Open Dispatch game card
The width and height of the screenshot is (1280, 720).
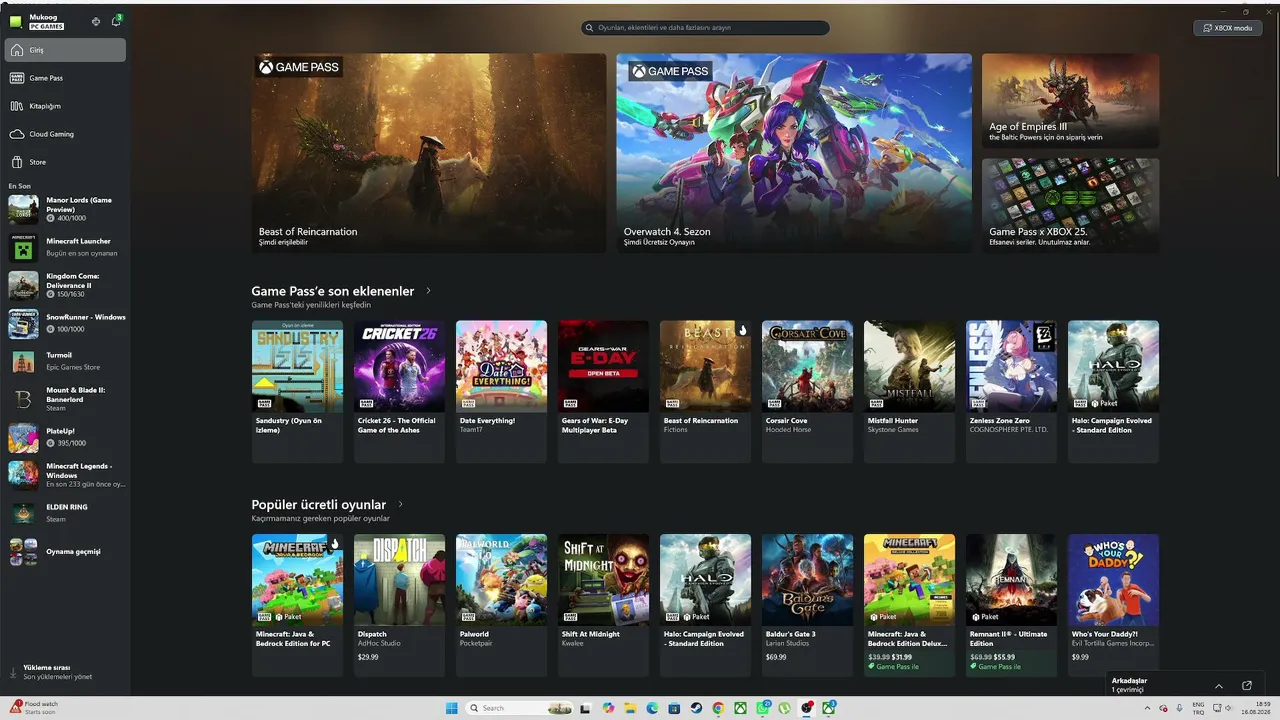pos(399,605)
